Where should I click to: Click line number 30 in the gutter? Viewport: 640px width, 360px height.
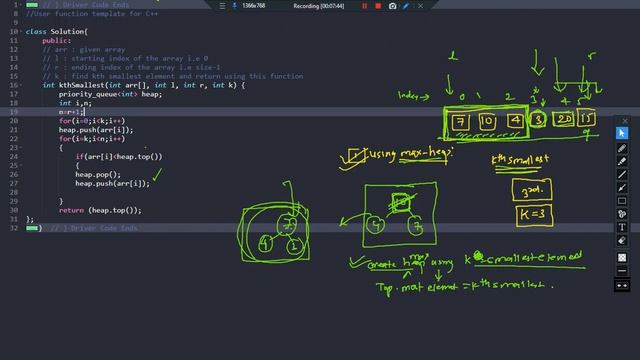click(14, 210)
